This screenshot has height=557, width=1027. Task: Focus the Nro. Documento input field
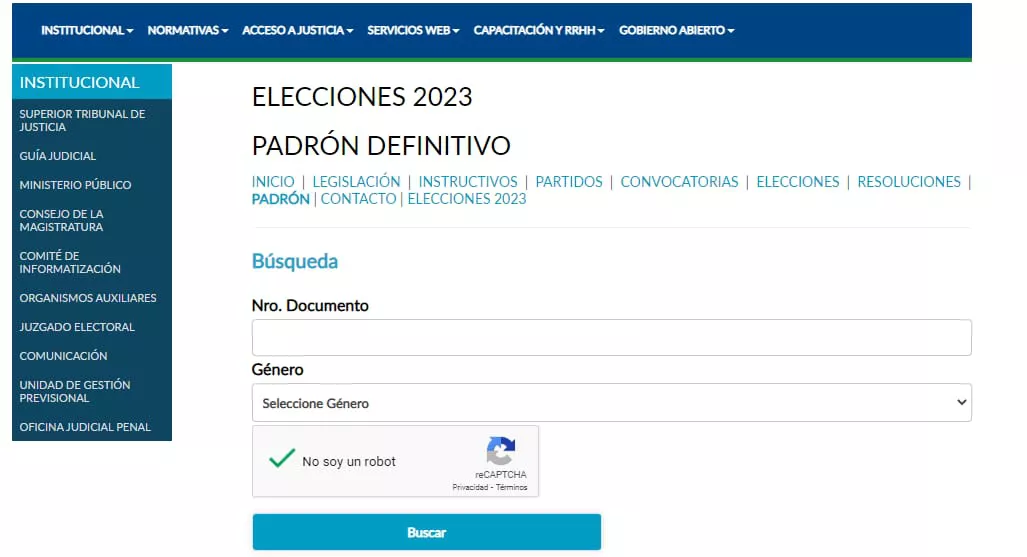pyautogui.click(x=611, y=338)
